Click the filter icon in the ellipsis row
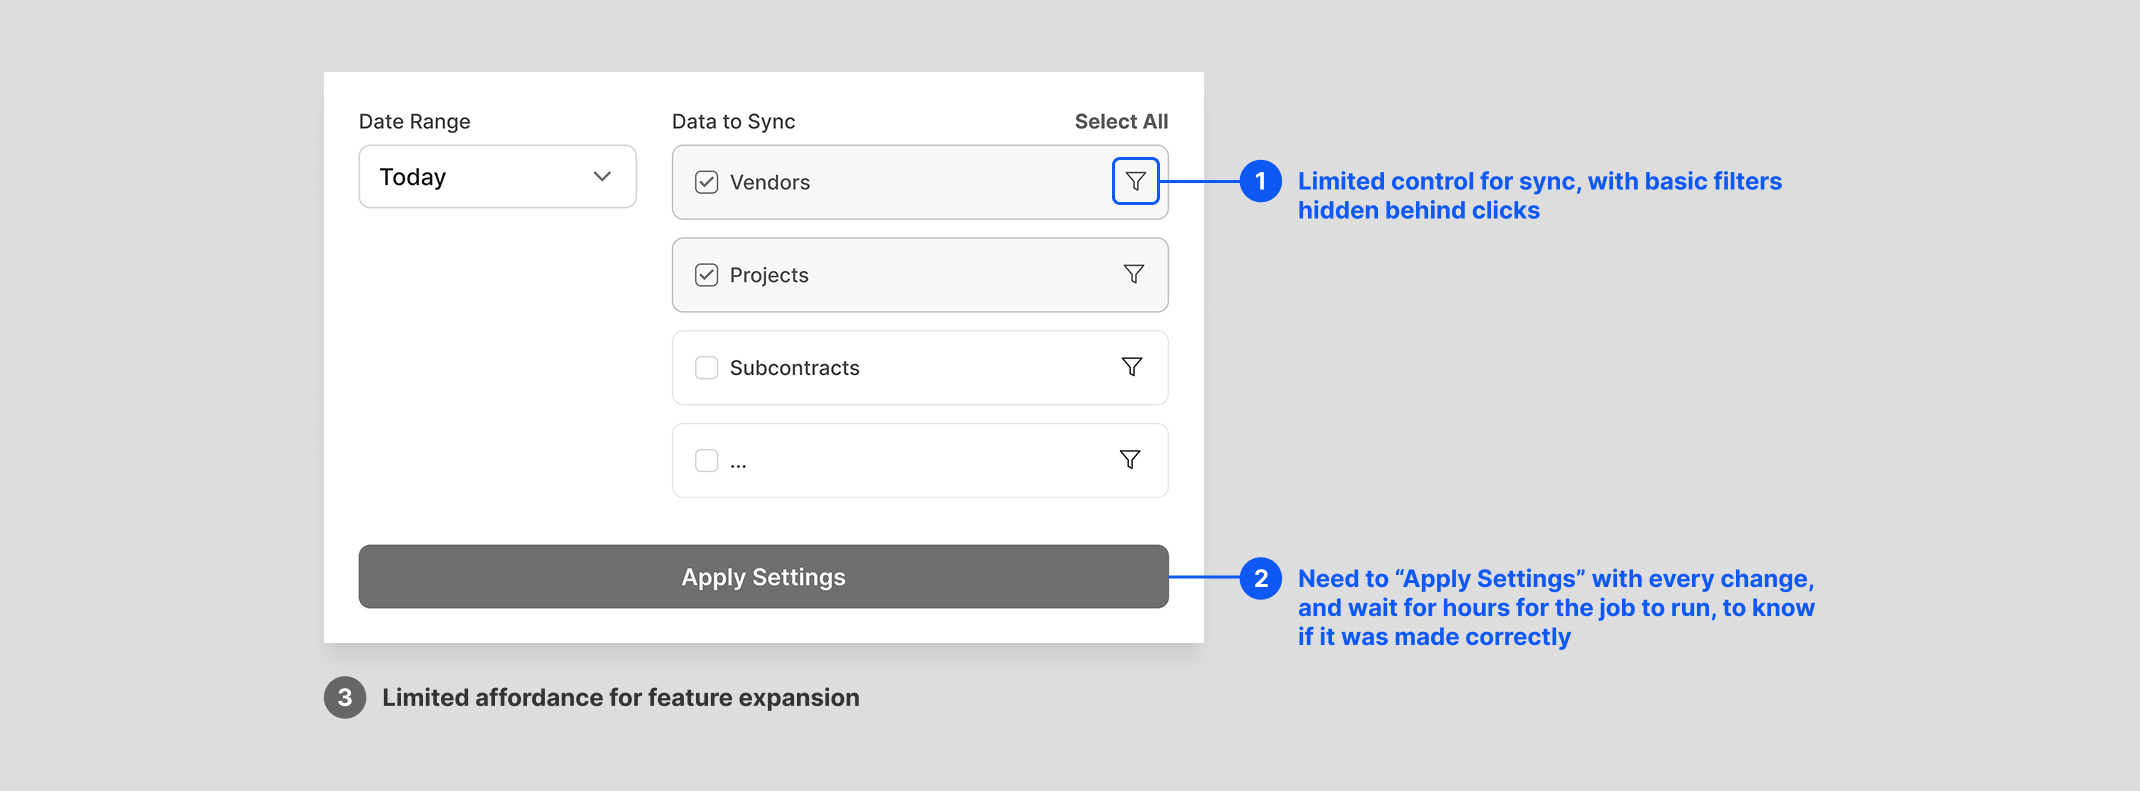This screenshot has height=791, width=2140. (x=1129, y=460)
